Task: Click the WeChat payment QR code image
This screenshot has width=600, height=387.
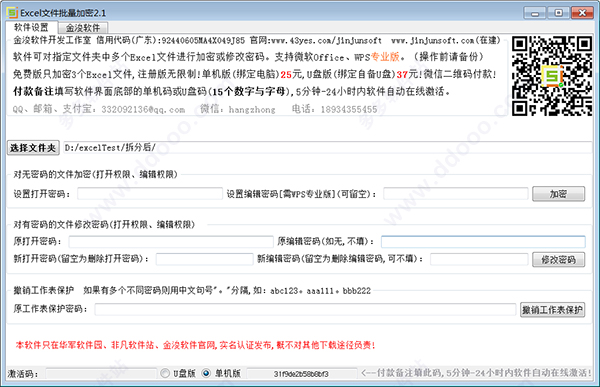Action: pos(552,76)
